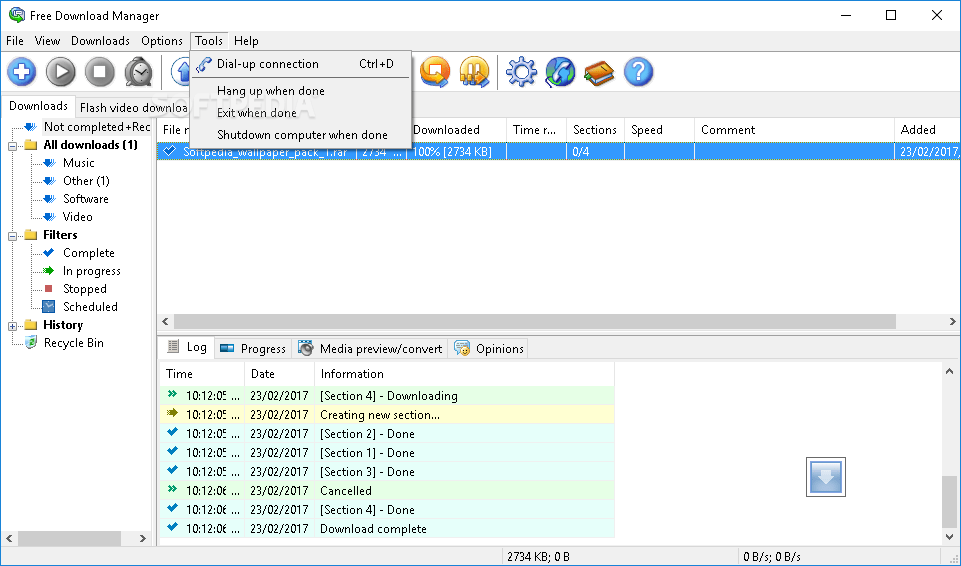961x566 pixels.
Task: Click green arrow icon beside In progress
Action: (x=49, y=271)
